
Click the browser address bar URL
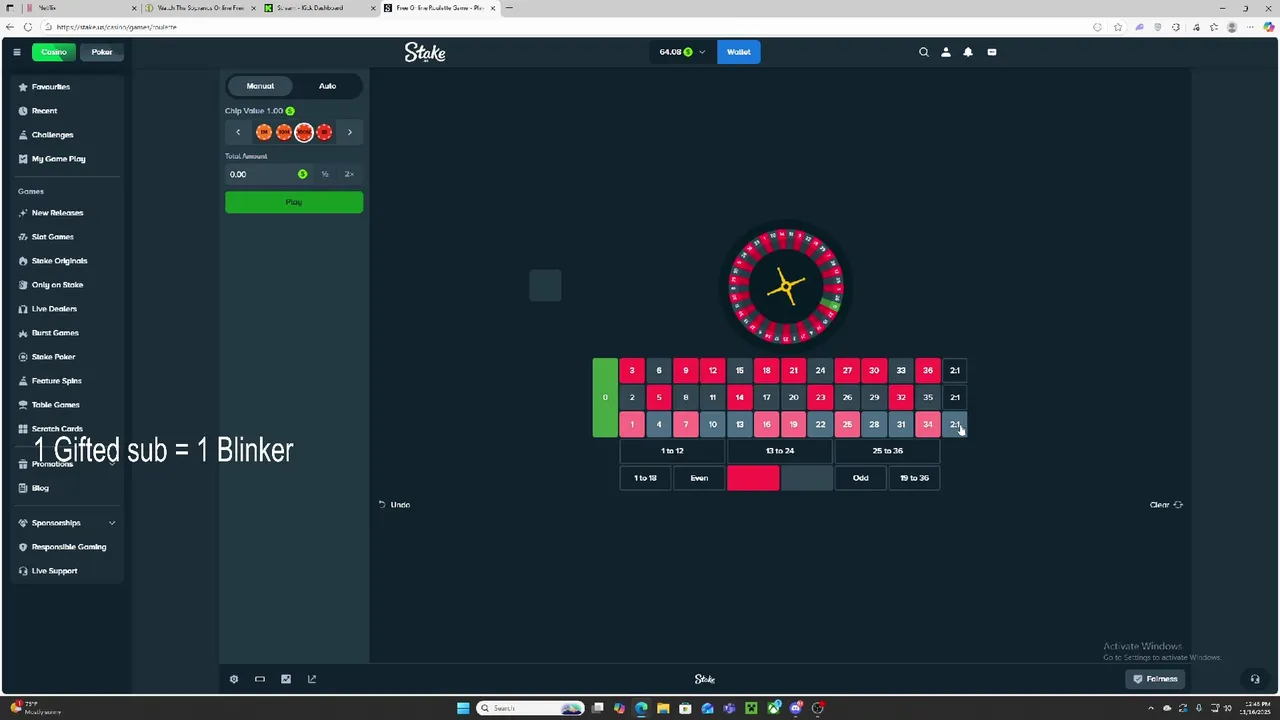click(x=117, y=27)
